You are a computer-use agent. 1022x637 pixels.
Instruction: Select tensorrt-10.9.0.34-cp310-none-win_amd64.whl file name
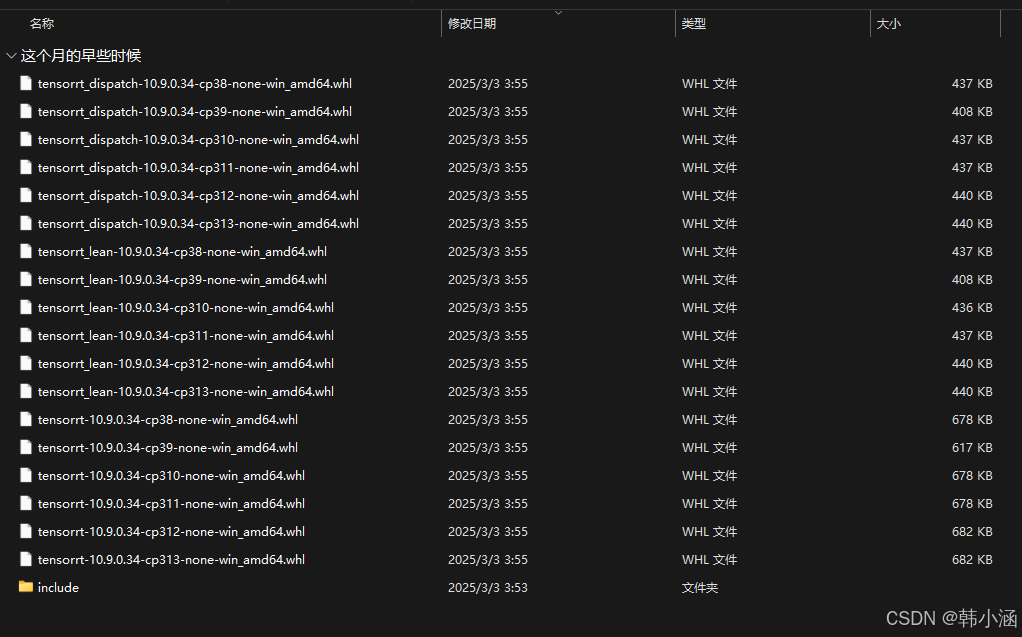pos(171,476)
